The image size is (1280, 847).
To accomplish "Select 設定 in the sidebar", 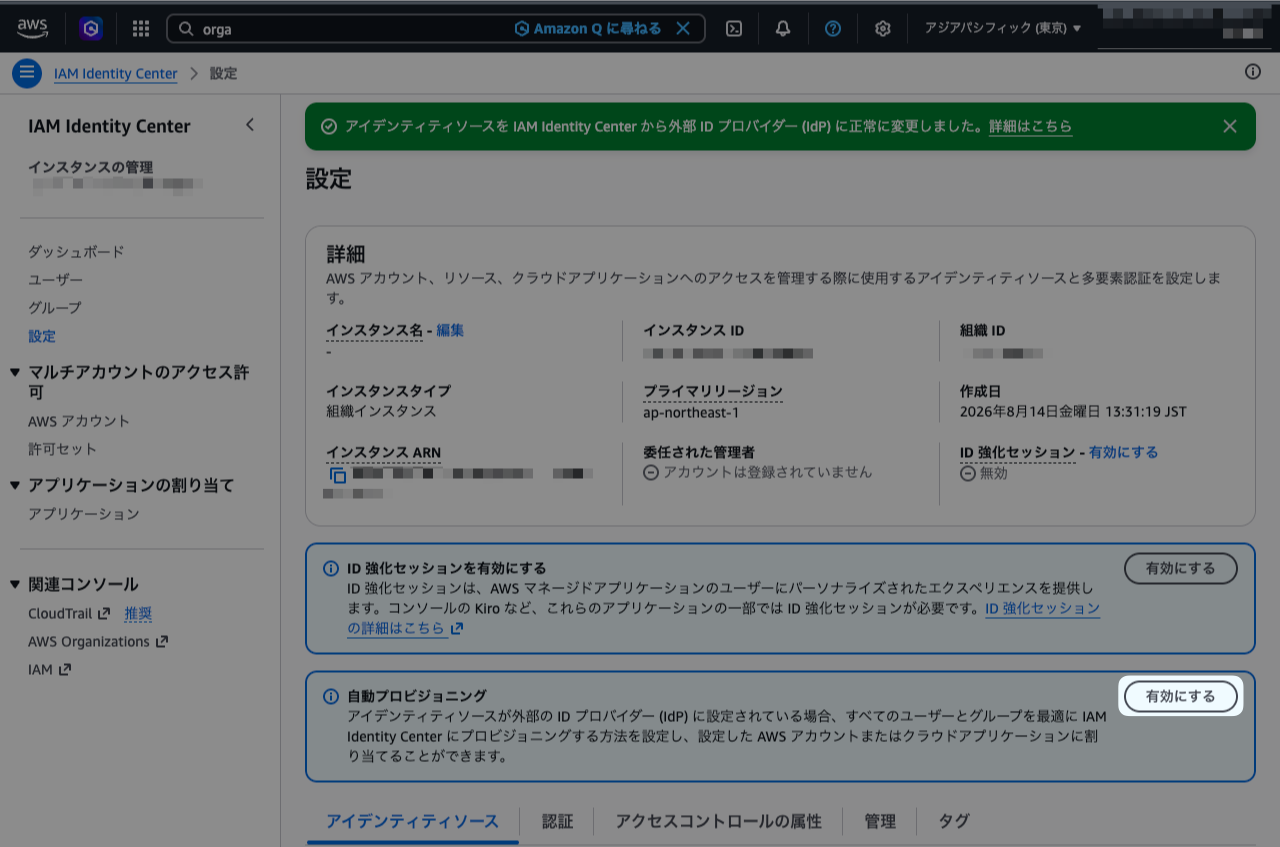I will [42, 336].
